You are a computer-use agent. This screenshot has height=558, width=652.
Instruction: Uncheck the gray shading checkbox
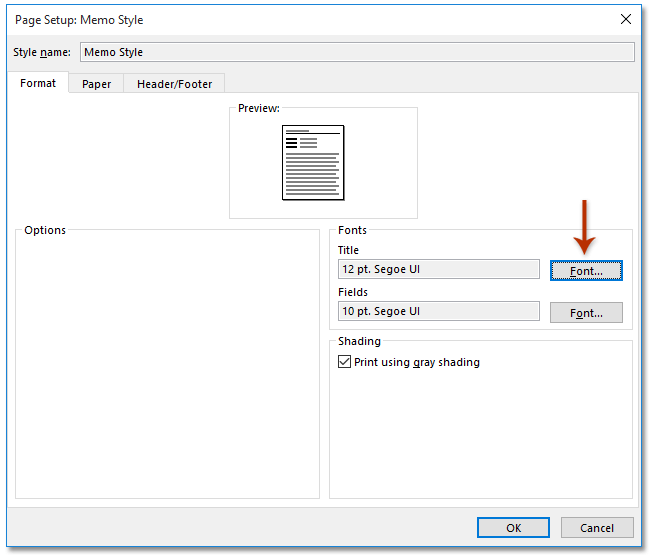click(345, 362)
